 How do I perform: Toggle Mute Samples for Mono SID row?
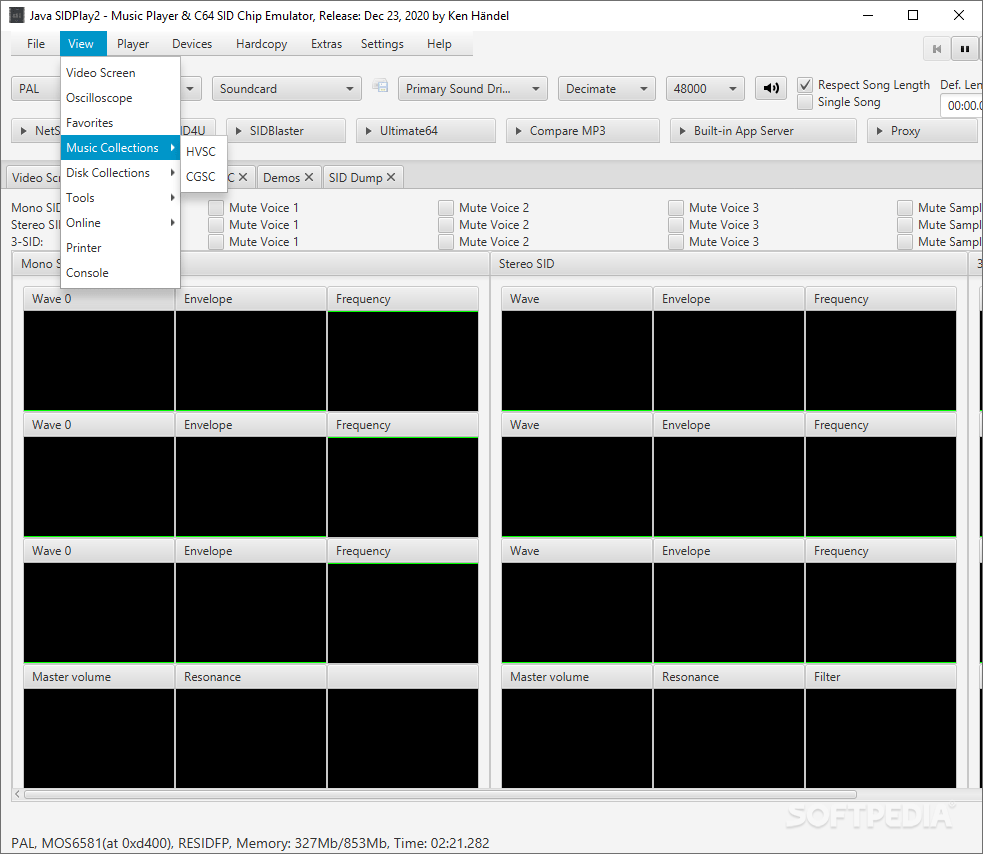tap(905, 208)
